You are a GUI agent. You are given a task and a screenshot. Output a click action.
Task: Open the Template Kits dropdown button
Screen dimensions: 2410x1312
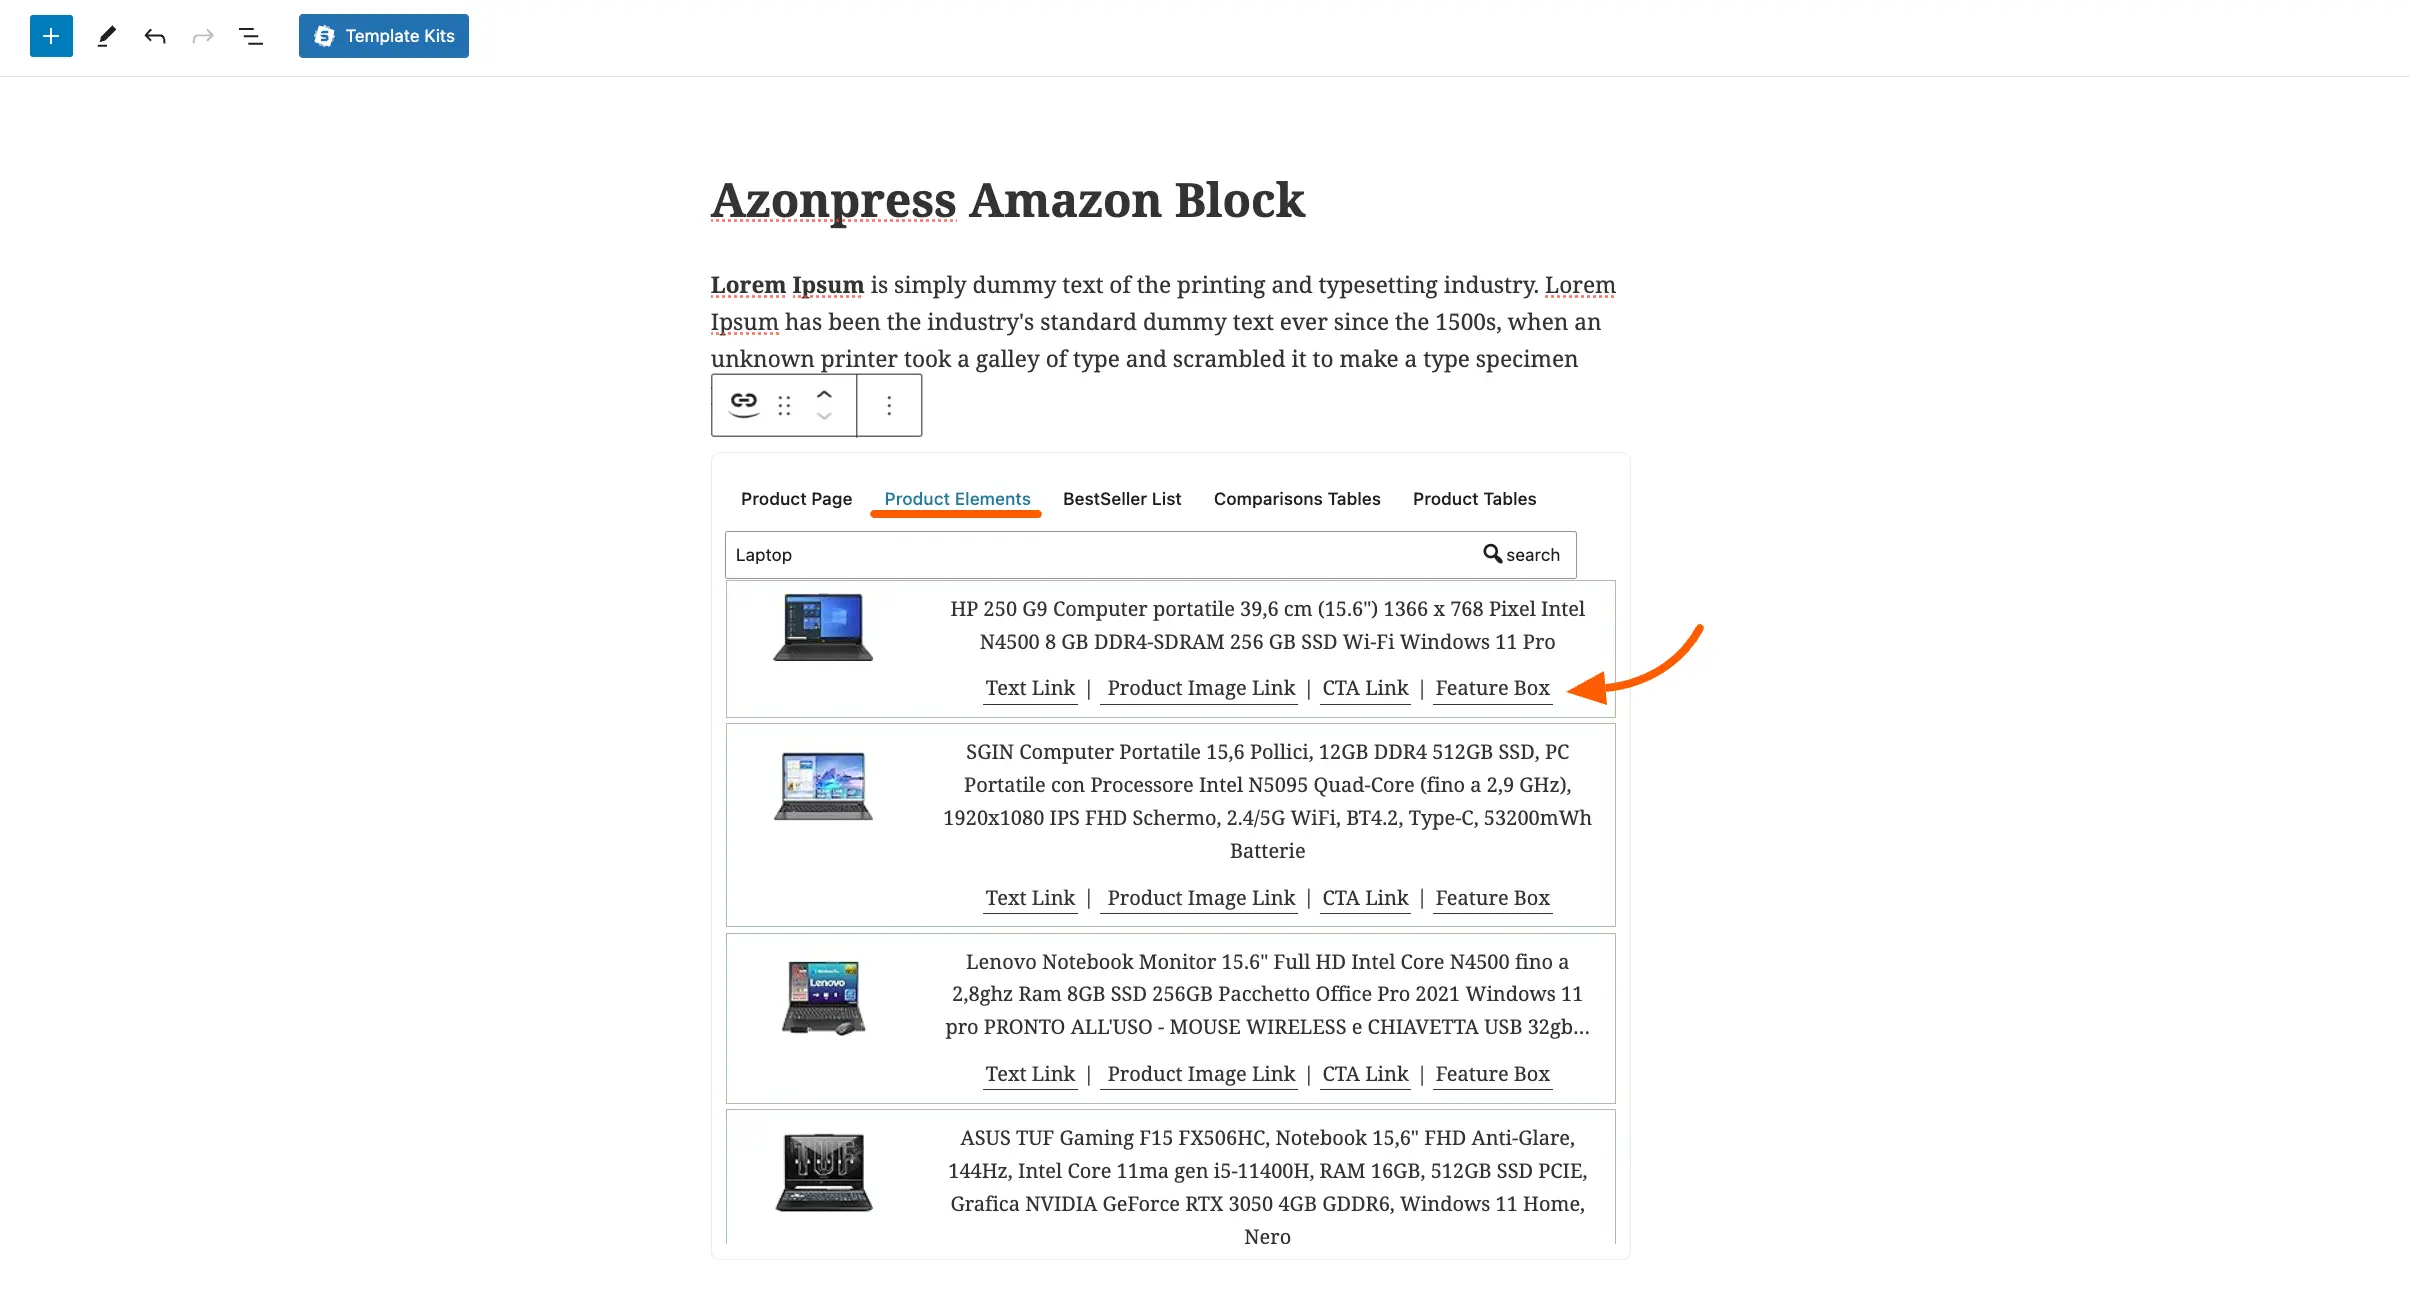[x=383, y=36]
